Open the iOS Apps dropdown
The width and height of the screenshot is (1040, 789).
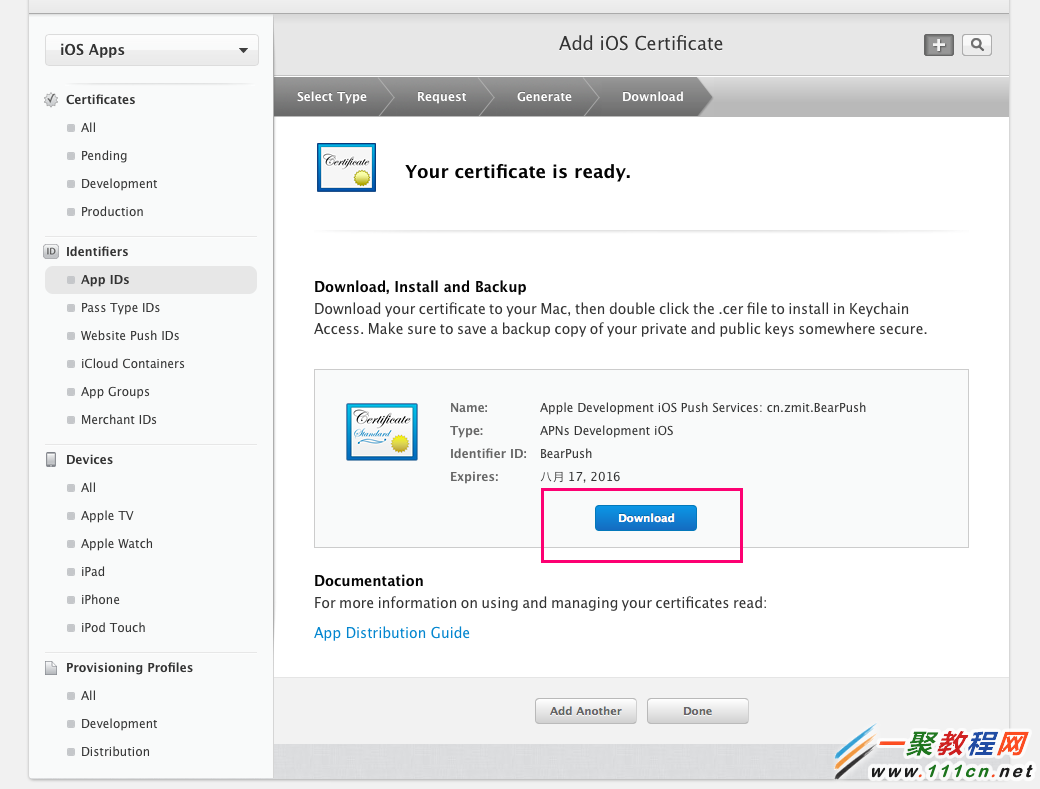pyautogui.click(x=152, y=50)
